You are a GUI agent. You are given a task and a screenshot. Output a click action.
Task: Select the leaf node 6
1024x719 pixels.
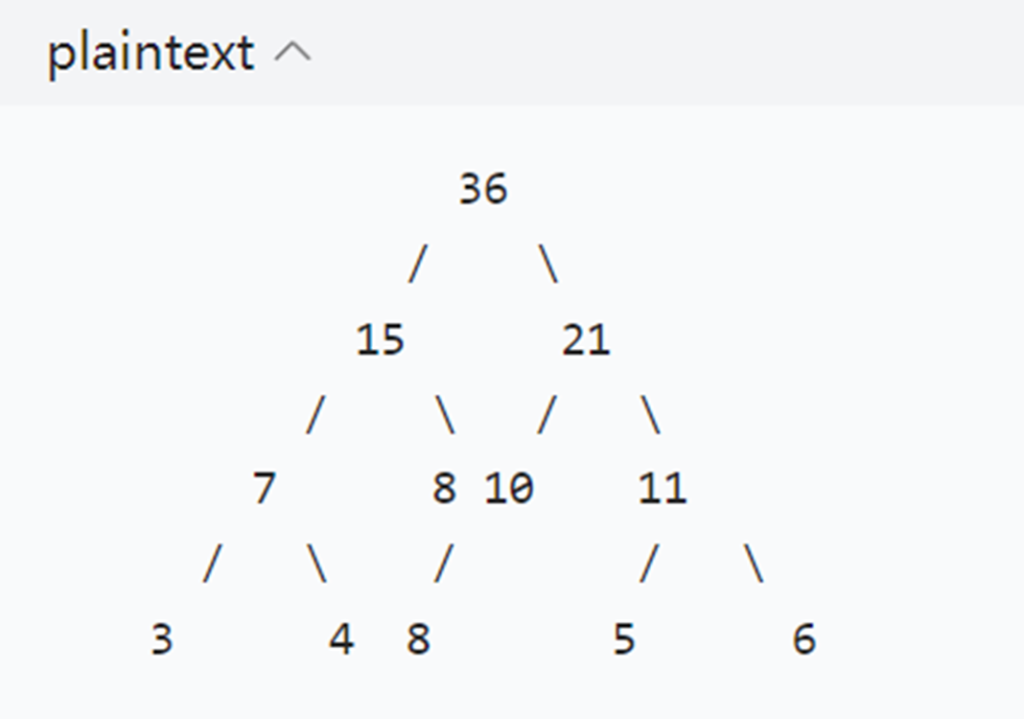point(805,639)
